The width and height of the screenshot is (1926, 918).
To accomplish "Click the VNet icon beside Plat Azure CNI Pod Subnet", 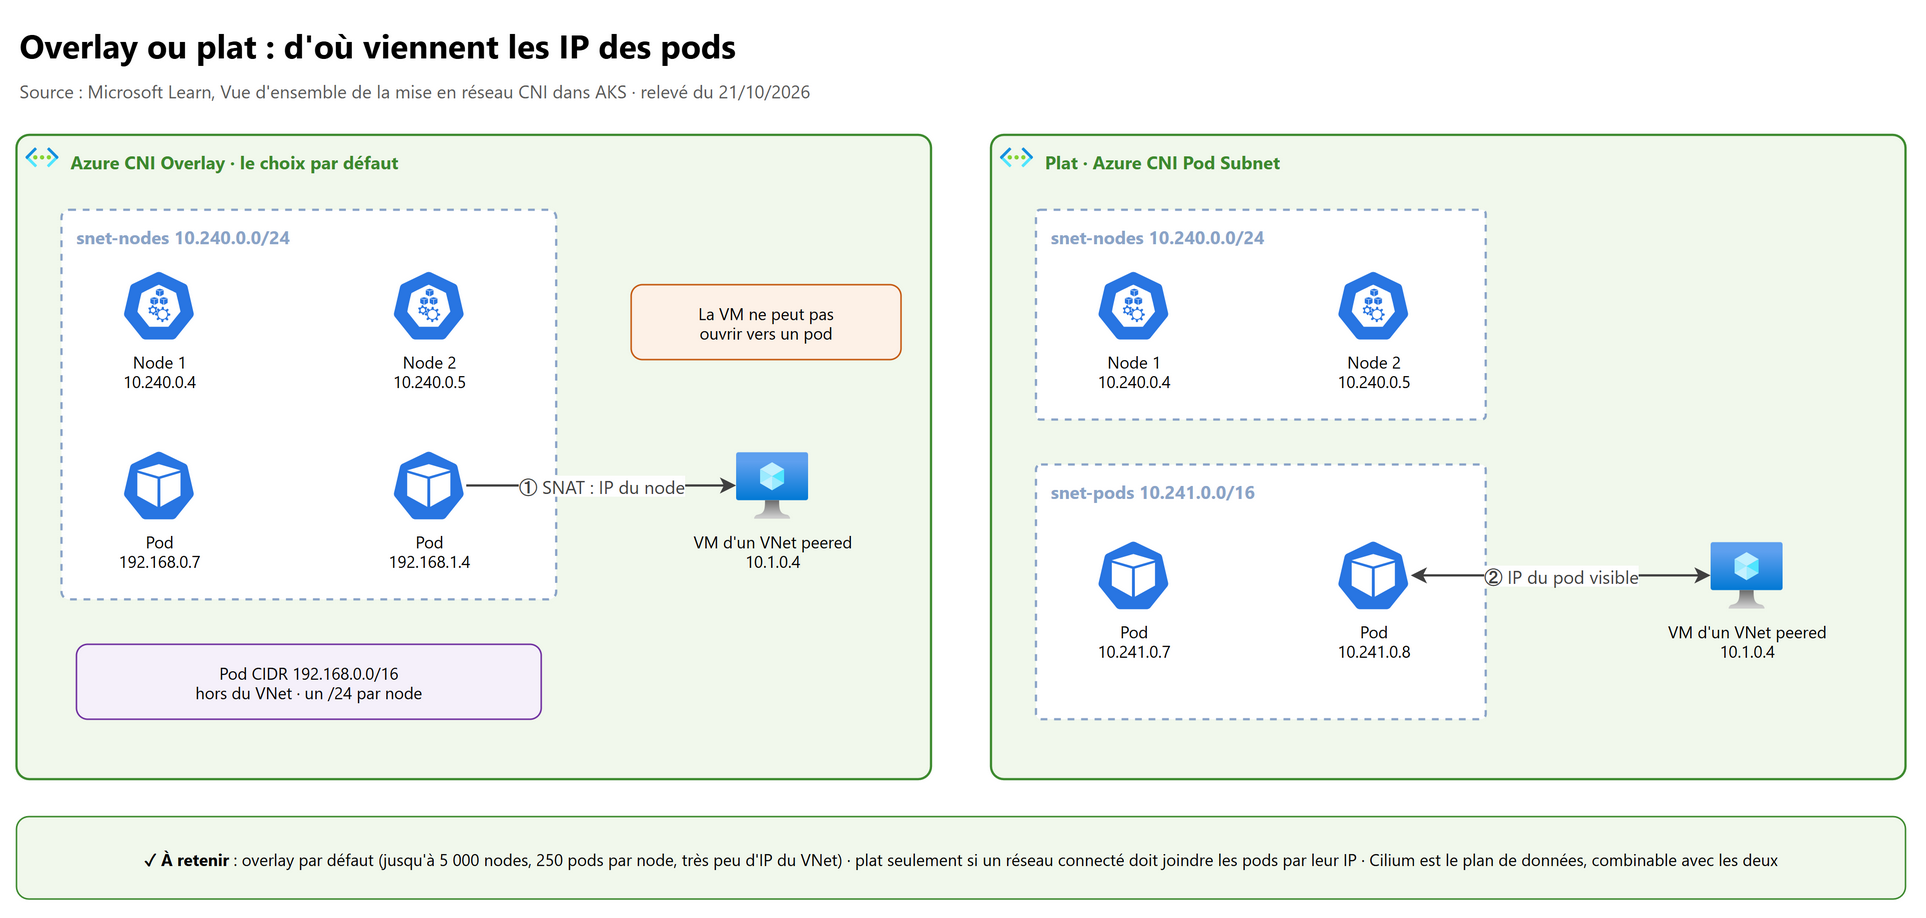I will pyautogui.click(x=1016, y=158).
